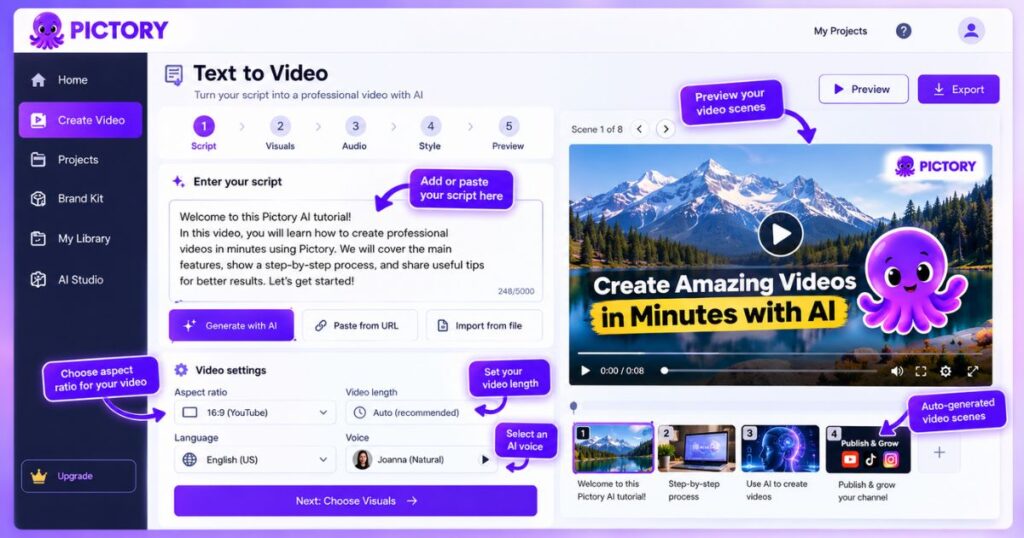Click the fullscreen frame icon in player
The height and width of the screenshot is (538, 1024).
point(921,371)
